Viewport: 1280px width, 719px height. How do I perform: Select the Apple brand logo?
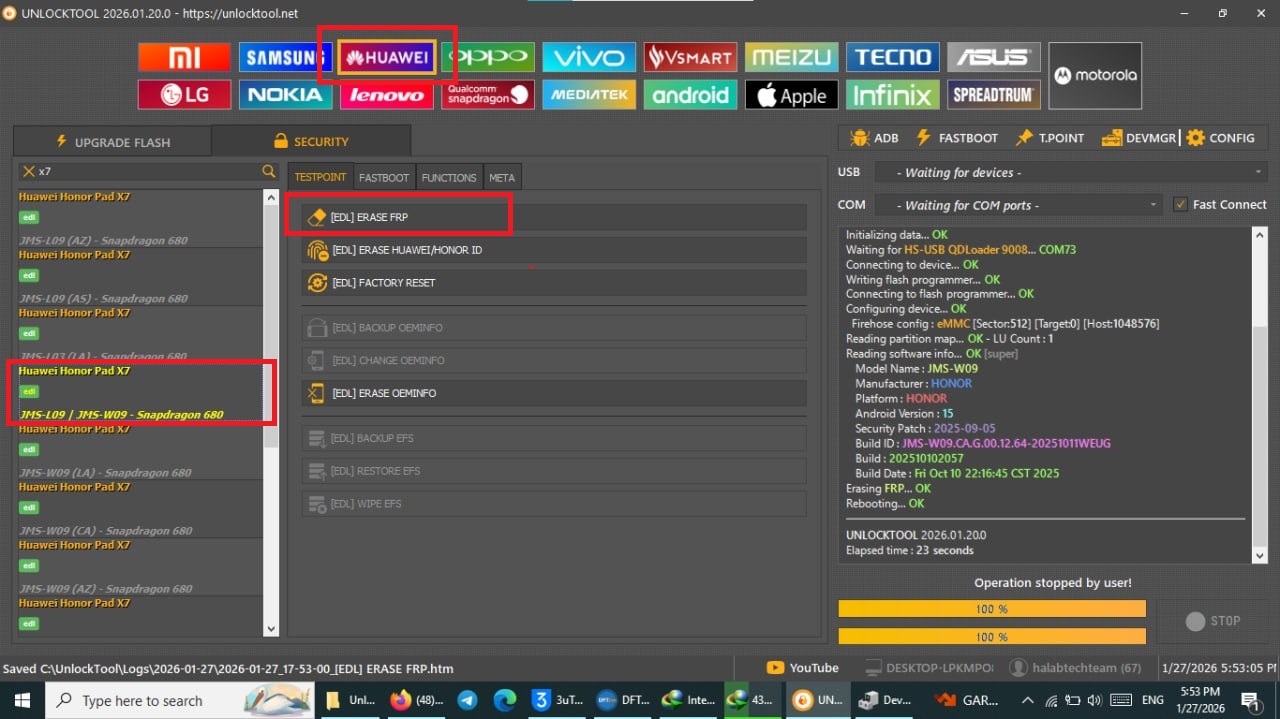(x=791, y=95)
